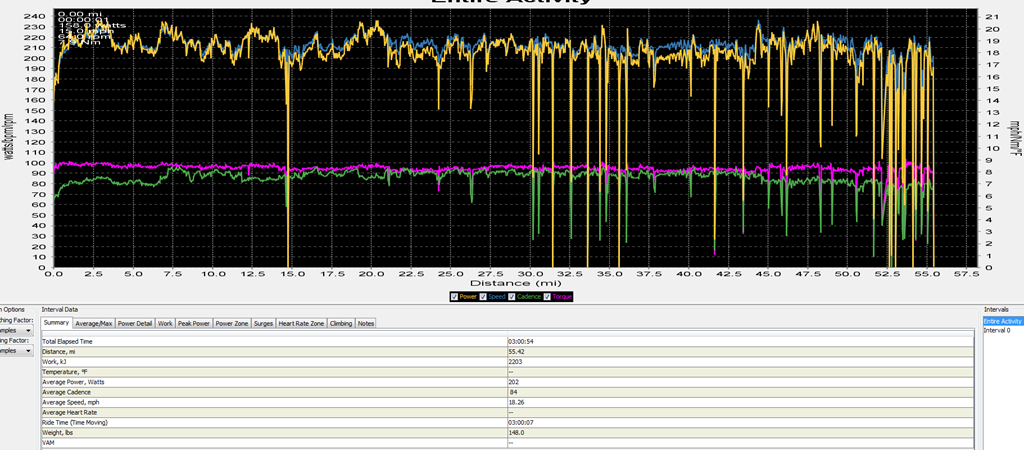The height and width of the screenshot is (450, 1024).
Task: Switch to the Average/Max tab
Action: point(94,323)
